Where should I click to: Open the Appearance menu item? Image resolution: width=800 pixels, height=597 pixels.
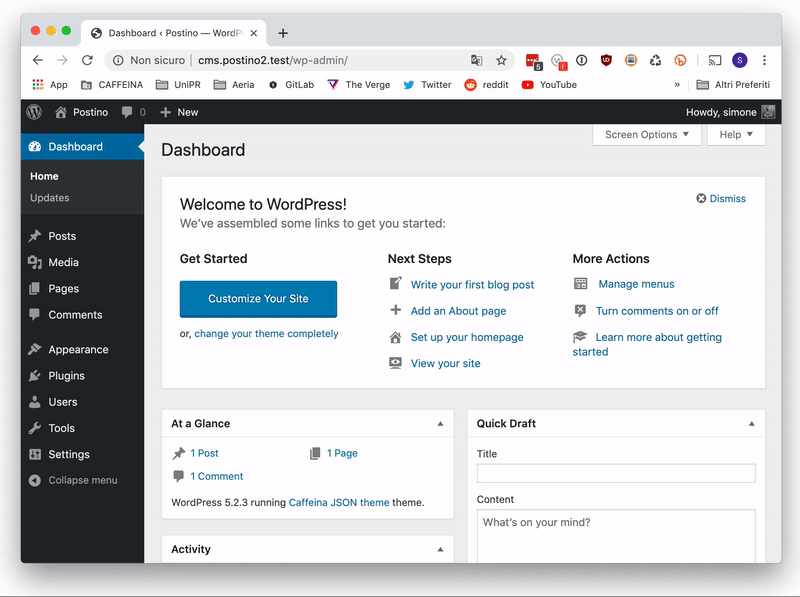[x=82, y=349]
